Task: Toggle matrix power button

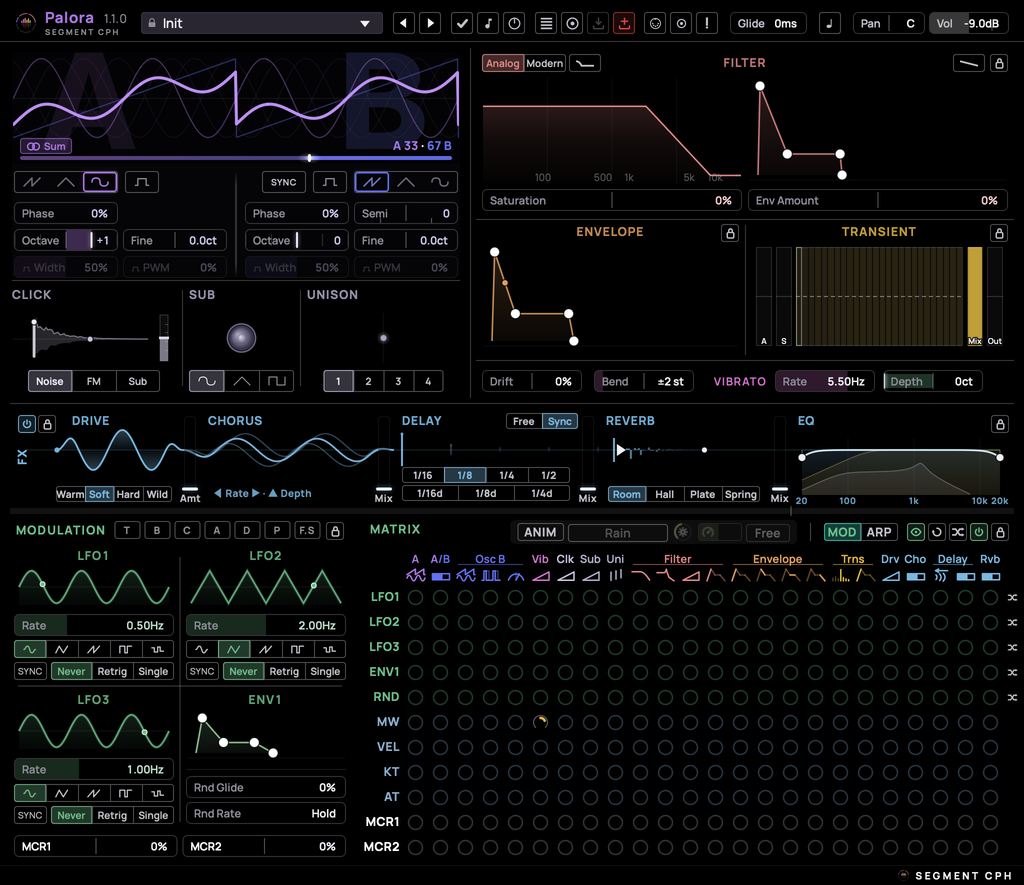Action: (x=978, y=532)
